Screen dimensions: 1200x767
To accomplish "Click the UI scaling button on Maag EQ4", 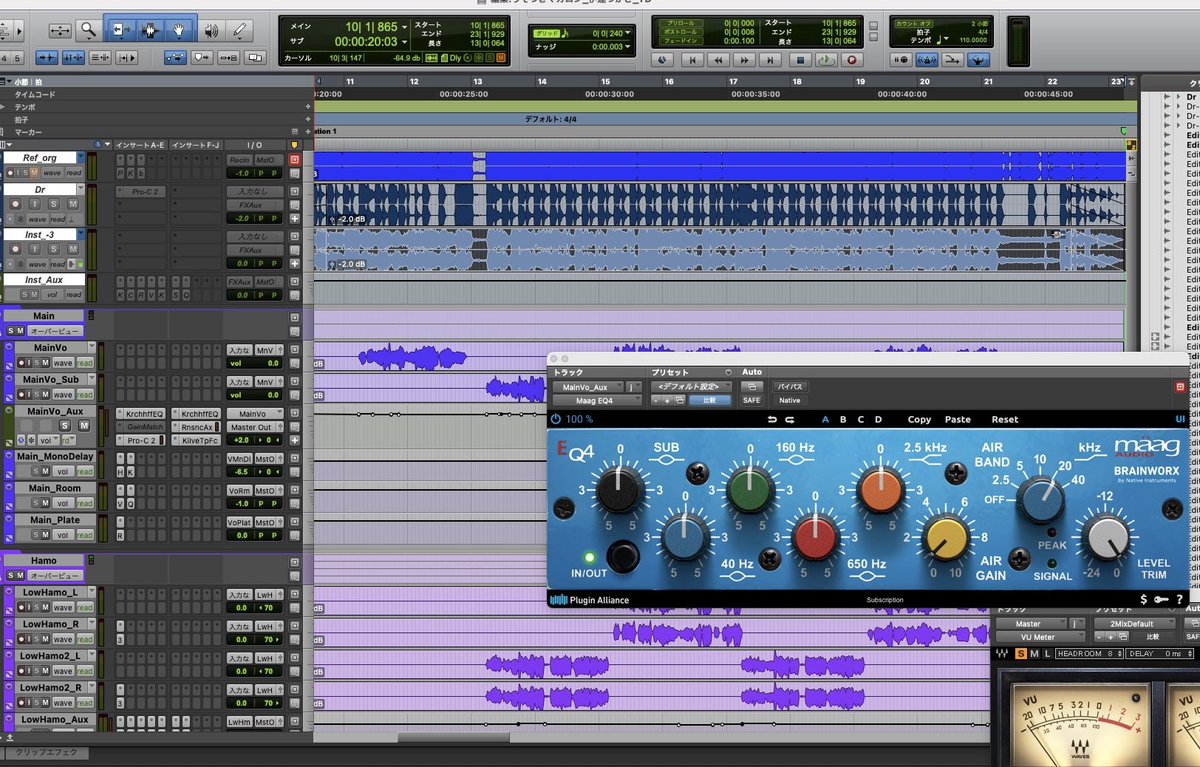I will 1181,419.
